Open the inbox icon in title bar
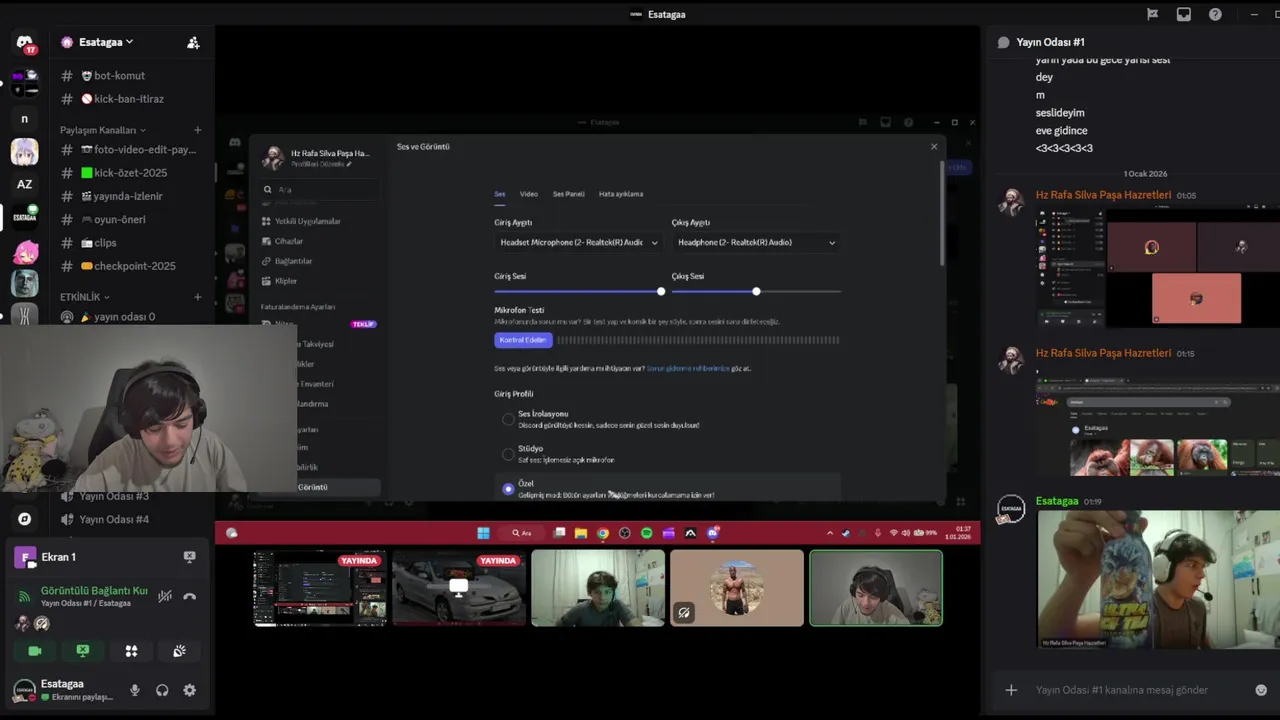This screenshot has height=720, width=1280. pos(1184,14)
